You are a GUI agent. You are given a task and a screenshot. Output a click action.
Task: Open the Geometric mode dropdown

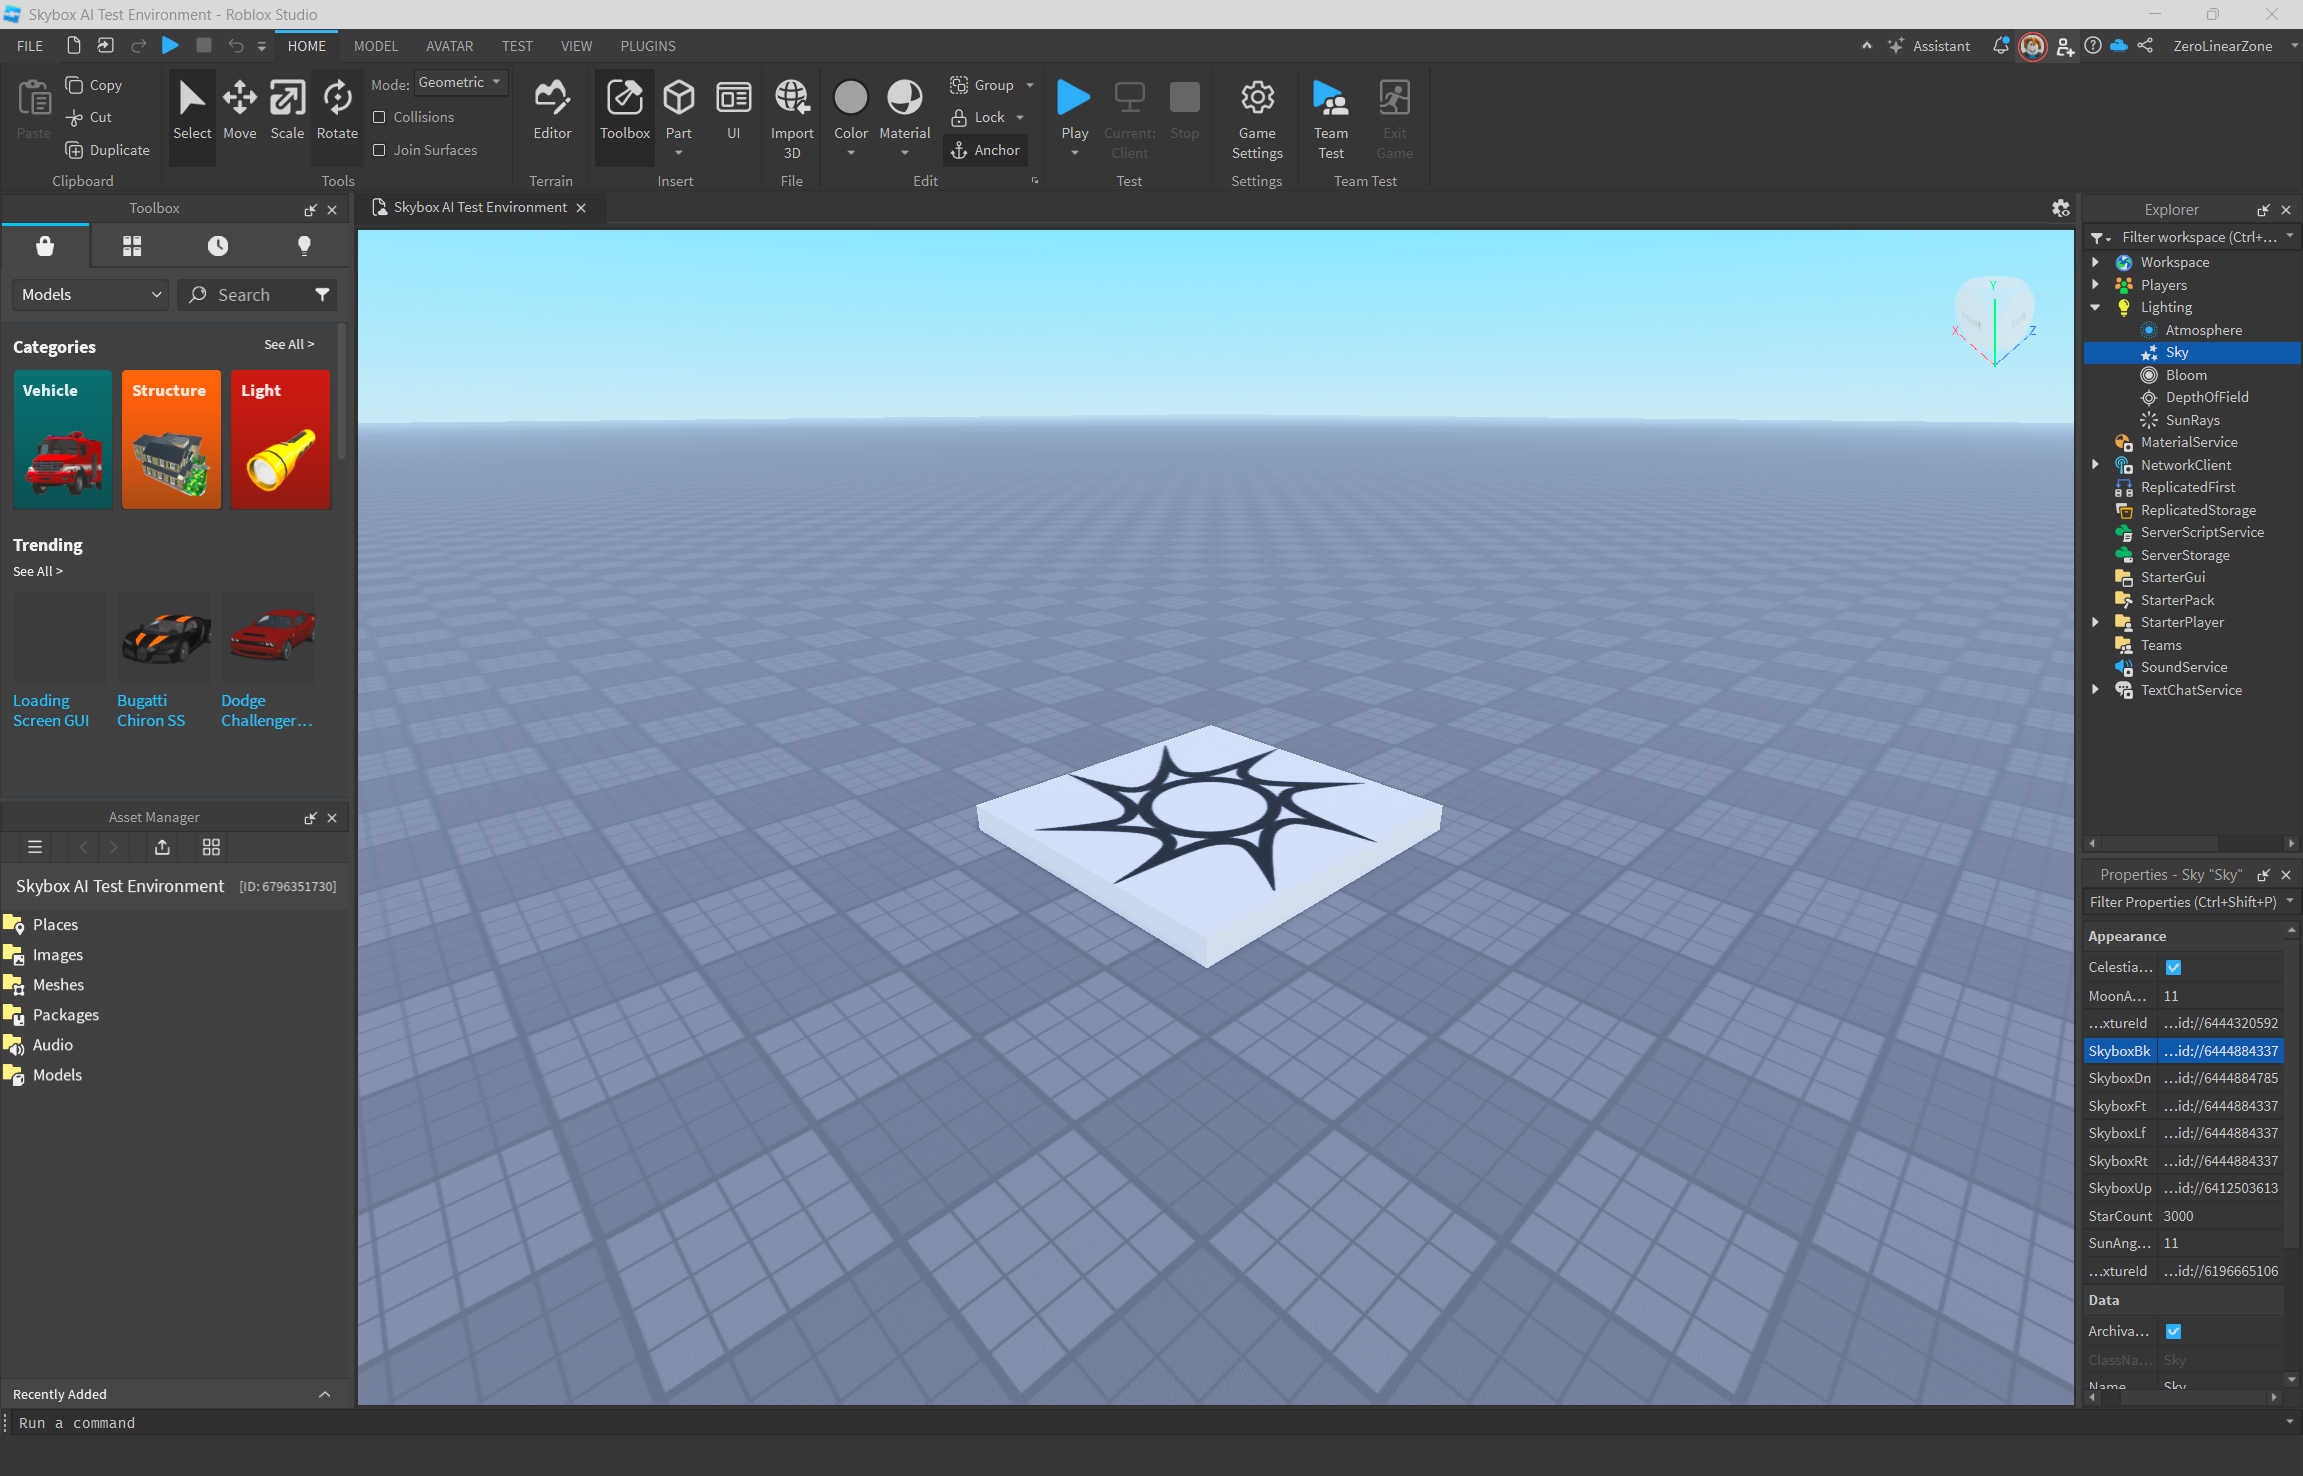(x=460, y=83)
